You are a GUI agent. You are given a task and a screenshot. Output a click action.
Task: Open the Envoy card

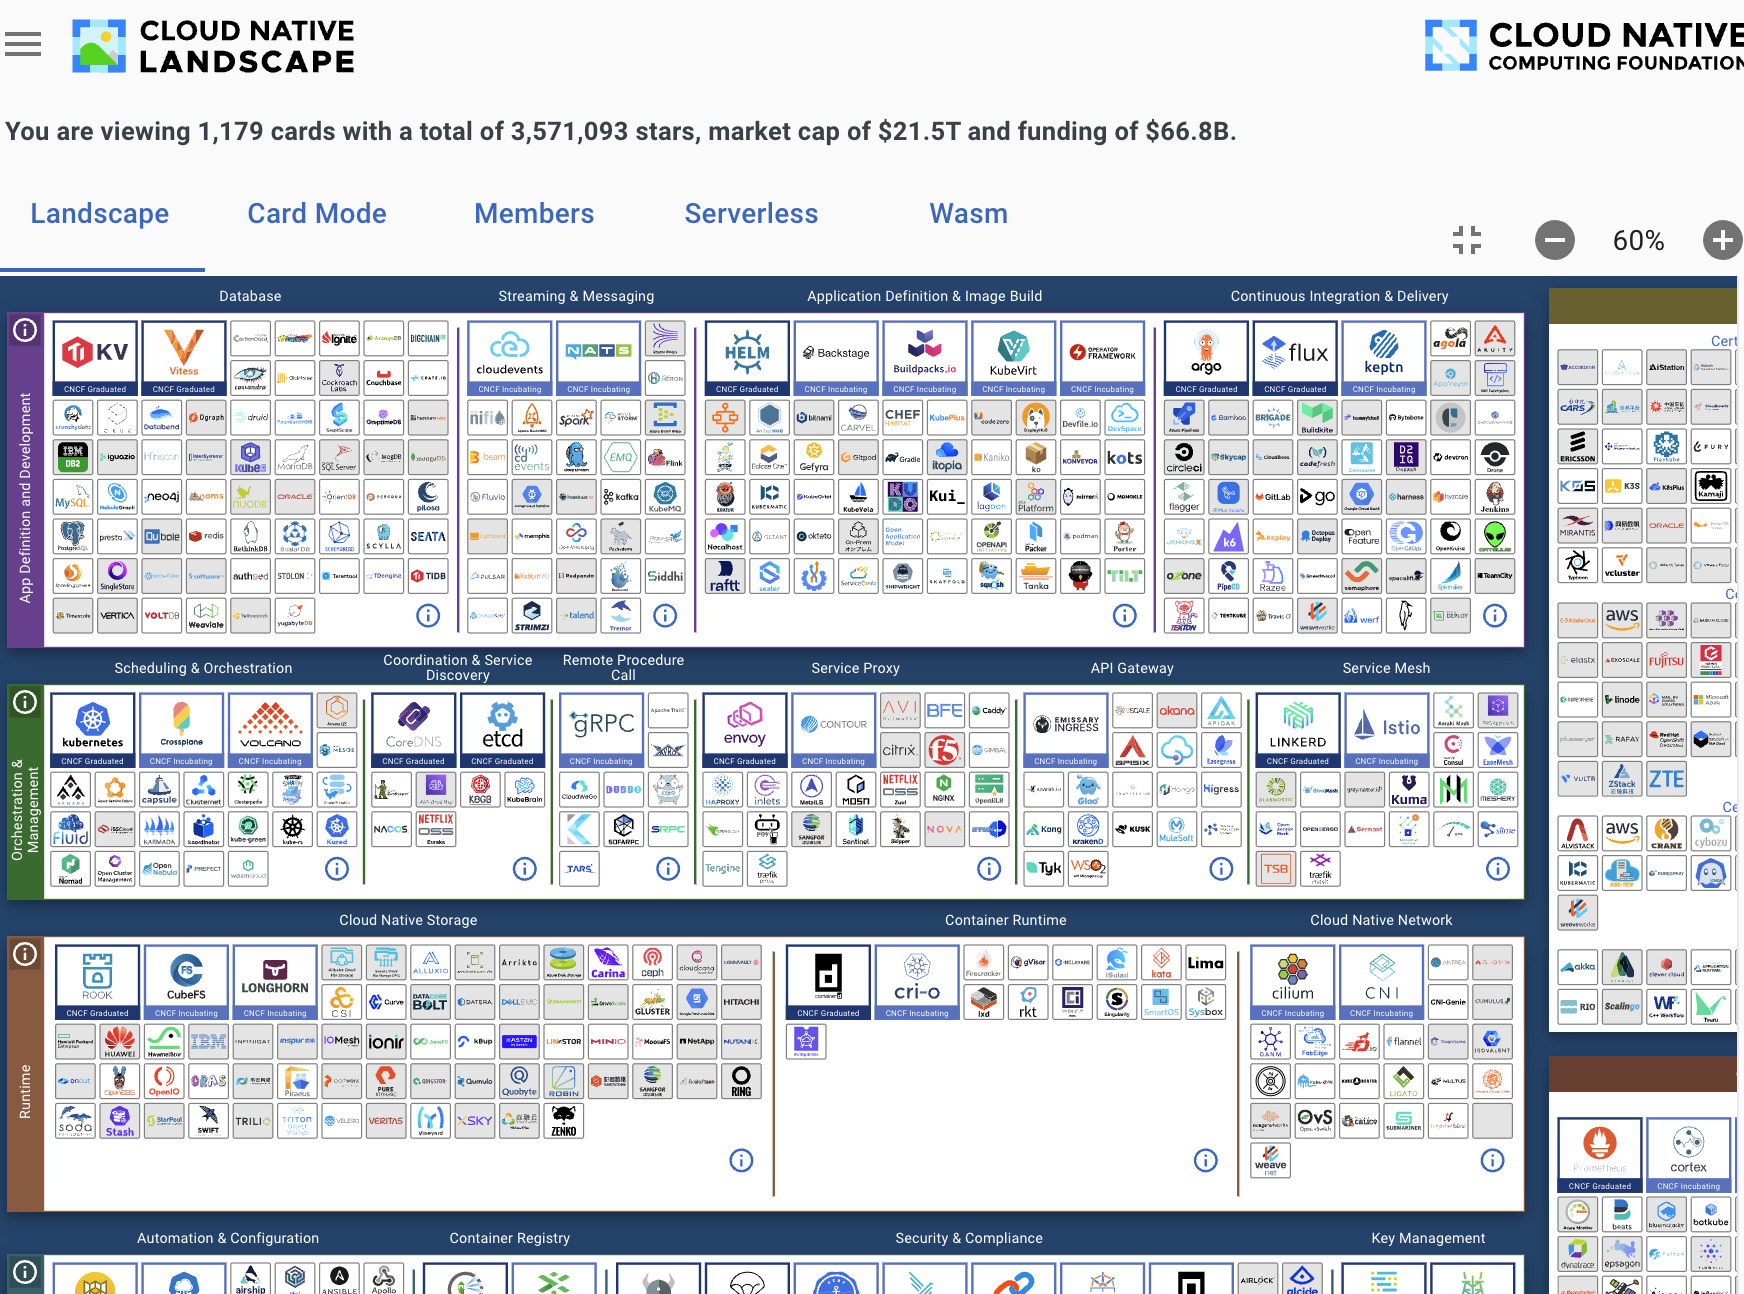[745, 730]
